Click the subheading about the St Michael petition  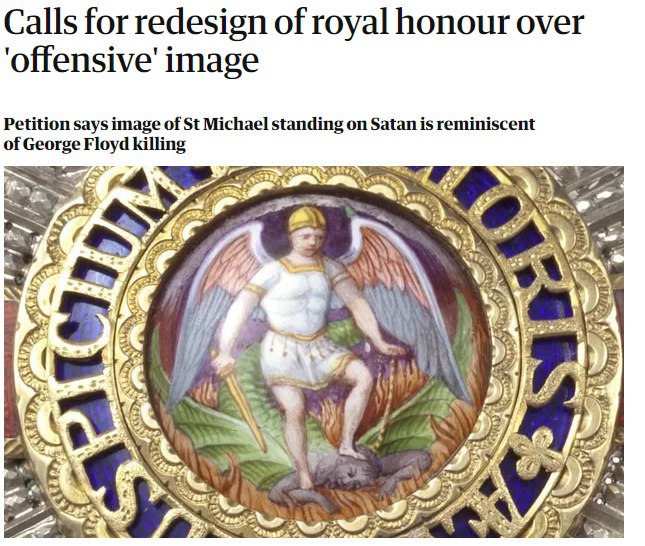coord(269,134)
